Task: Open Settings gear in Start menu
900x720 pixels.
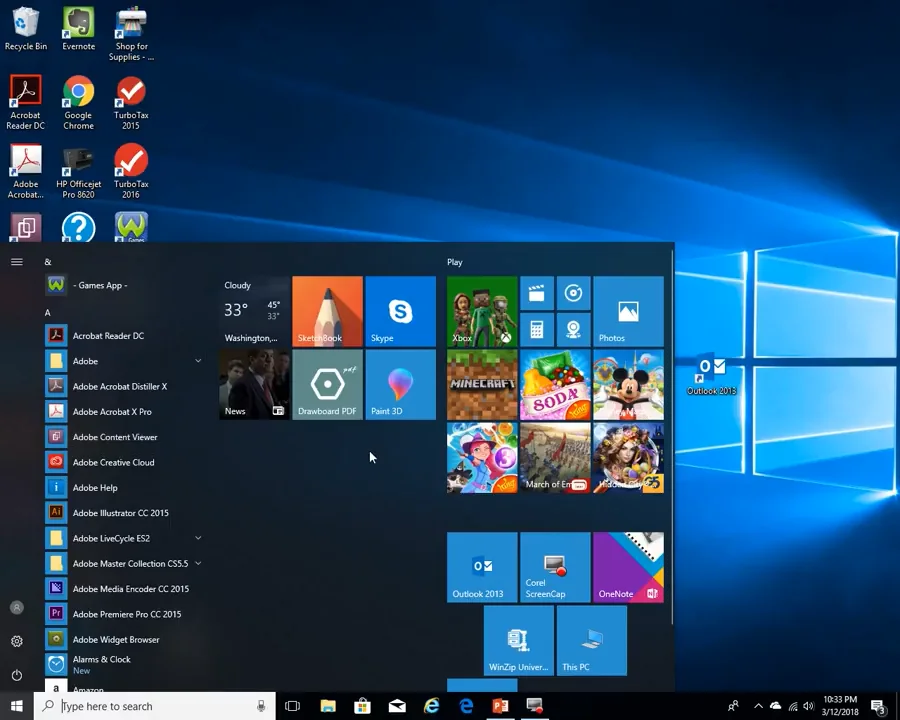Action: (x=17, y=641)
